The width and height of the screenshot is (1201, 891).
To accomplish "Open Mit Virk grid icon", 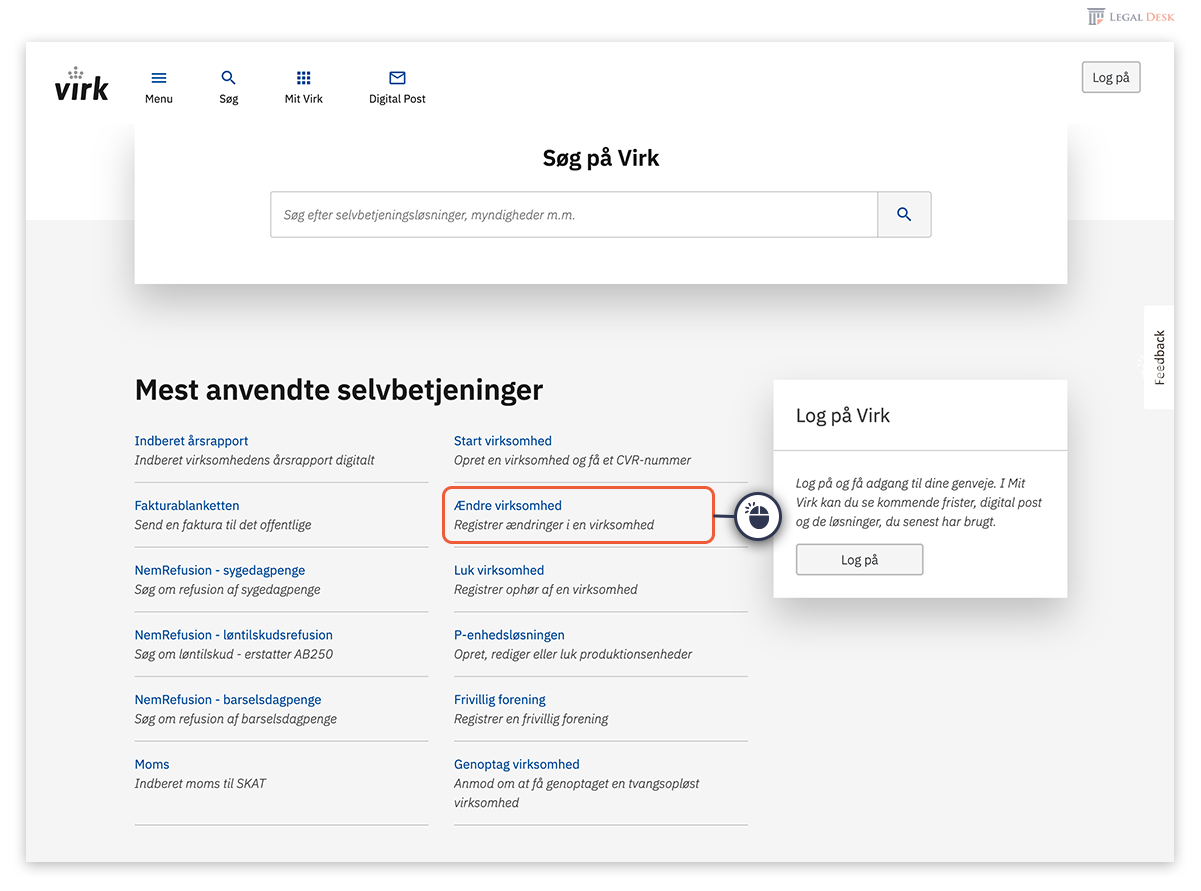I will [304, 78].
